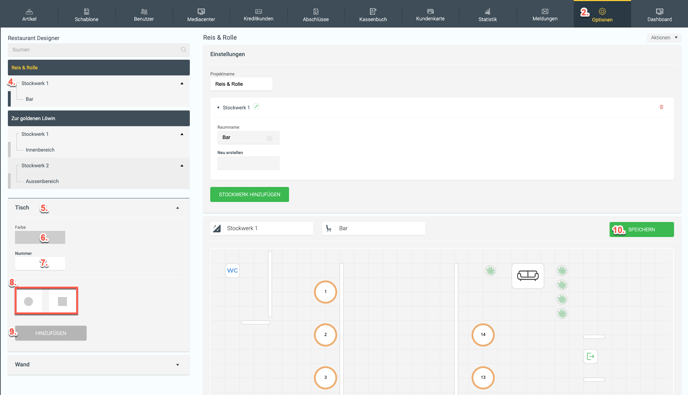This screenshot has height=395, width=688.
Task: Select table 13 on the floor plan
Action: pyautogui.click(x=483, y=377)
